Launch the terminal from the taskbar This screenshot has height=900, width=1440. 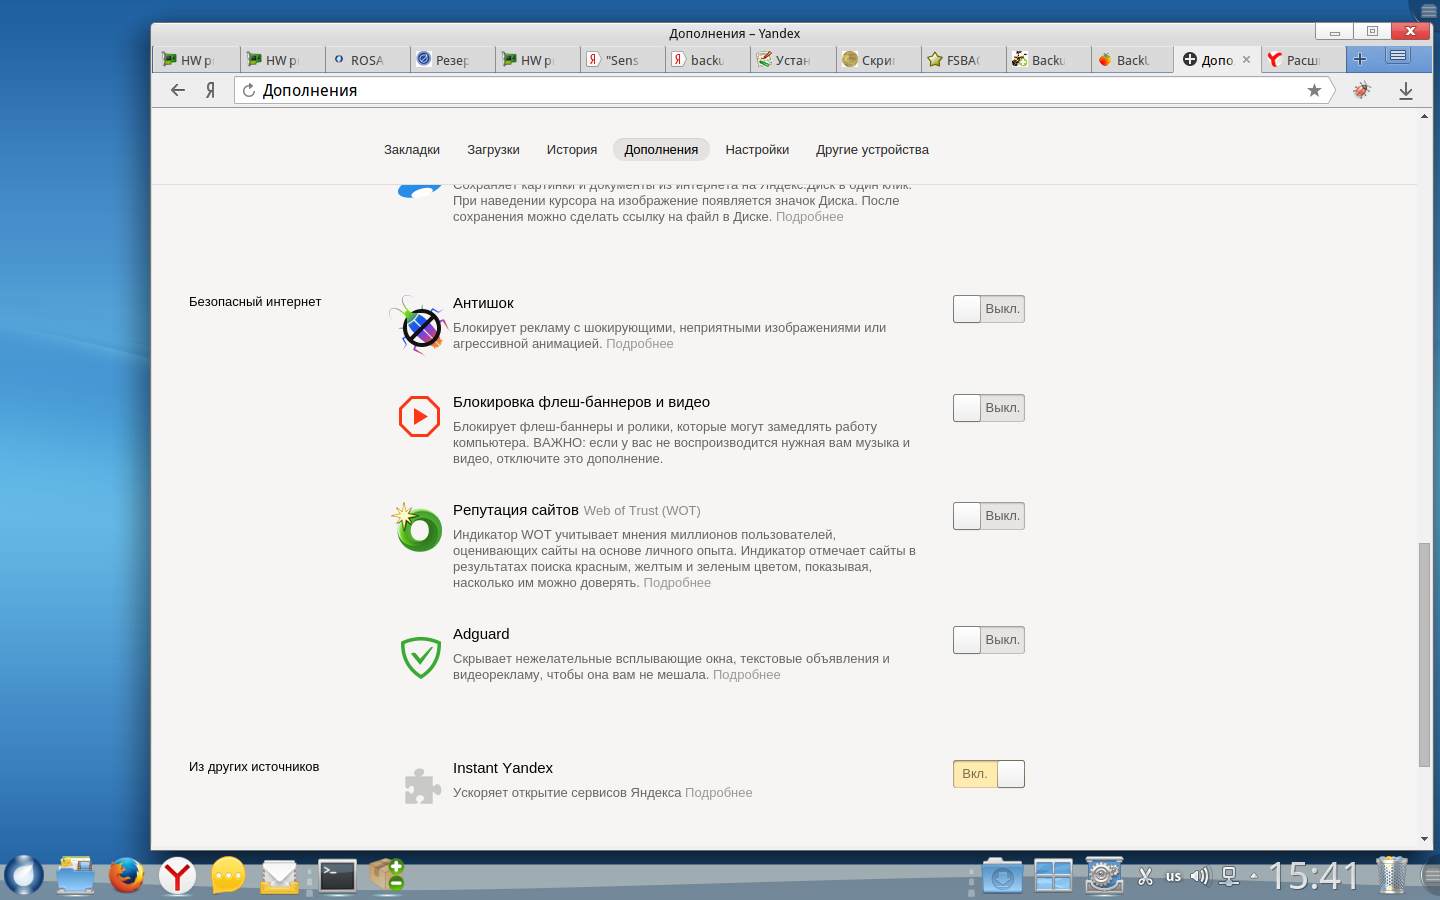pos(337,876)
